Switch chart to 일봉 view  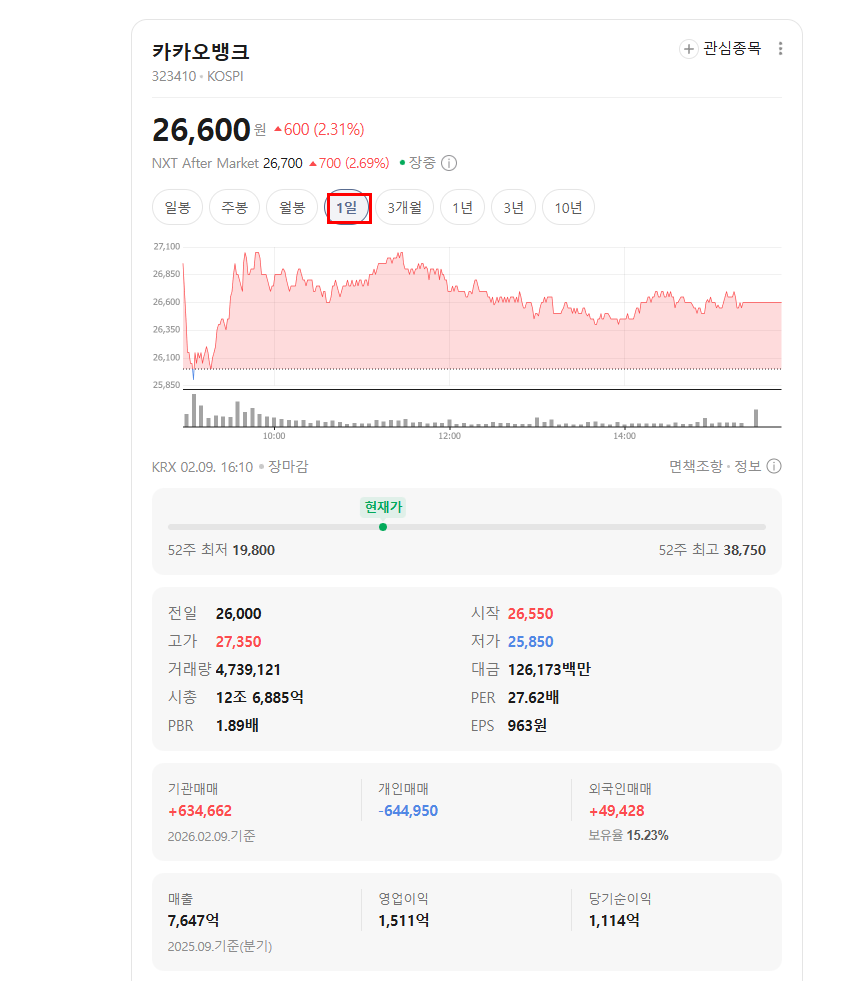(178, 207)
